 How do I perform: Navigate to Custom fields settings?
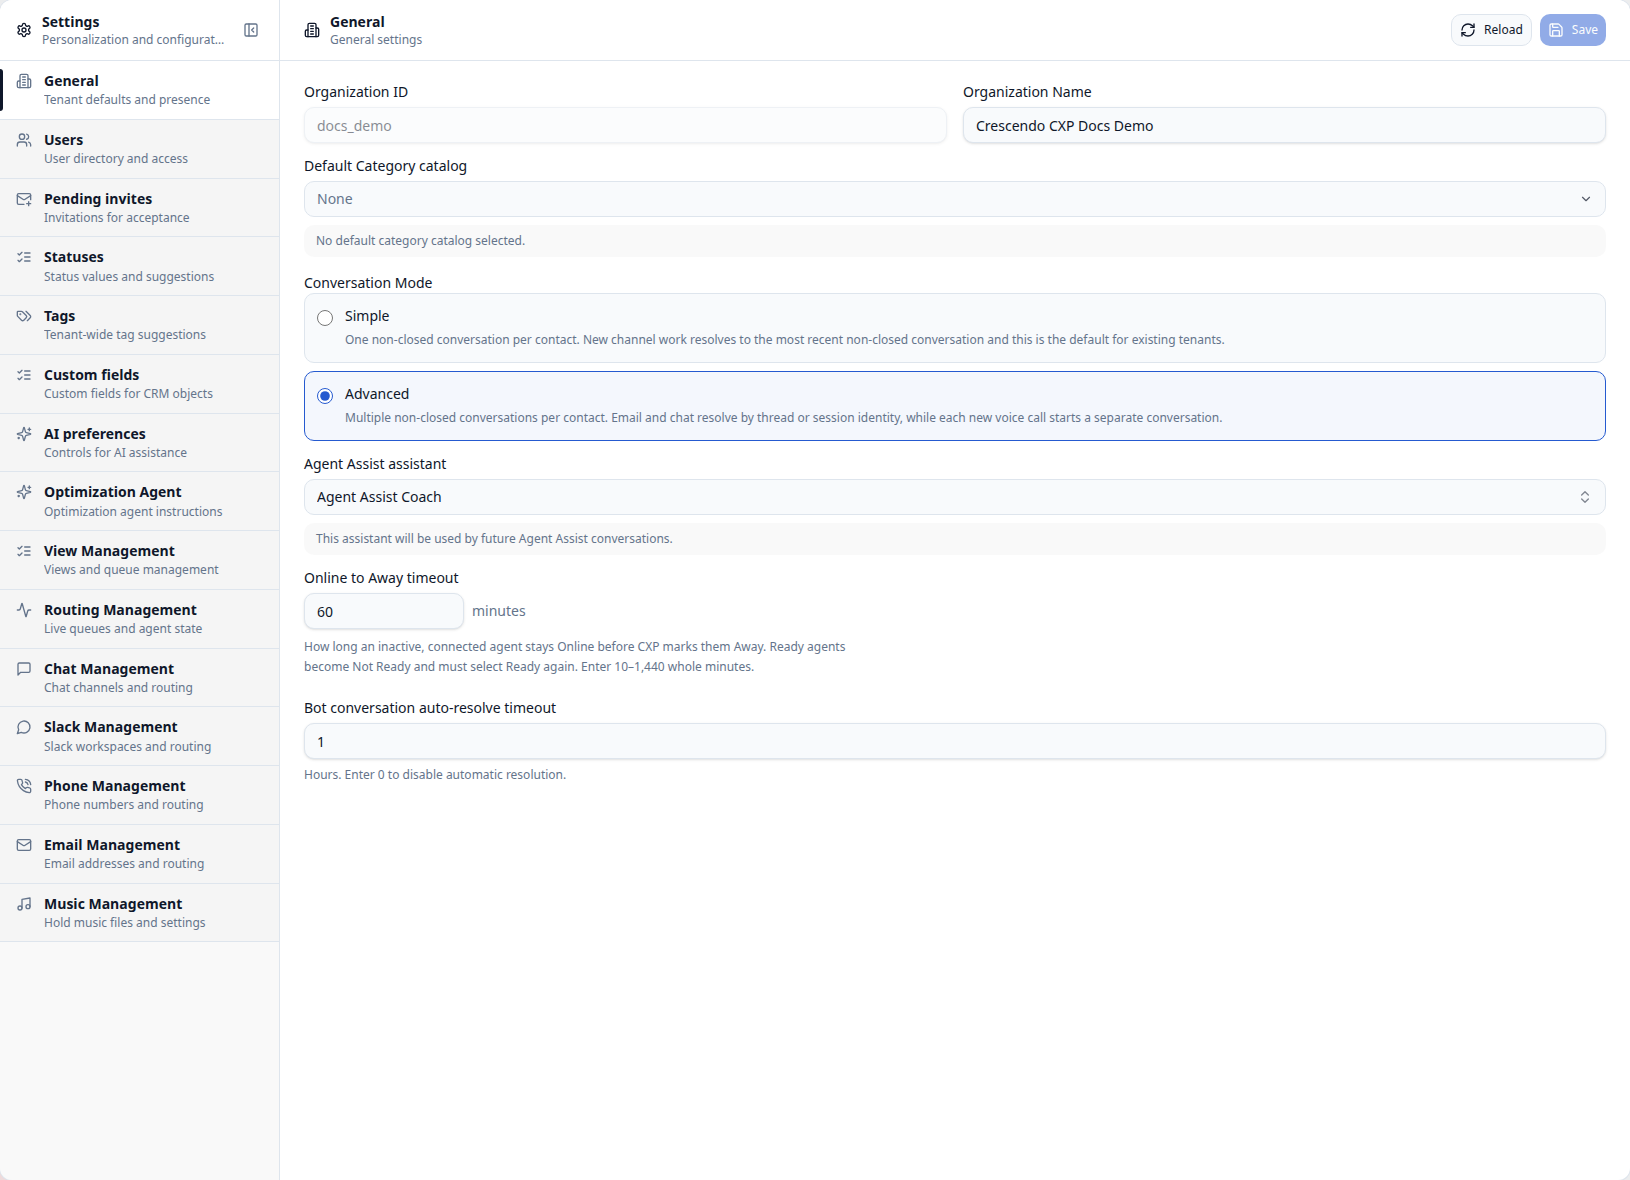tap(139, 384)
